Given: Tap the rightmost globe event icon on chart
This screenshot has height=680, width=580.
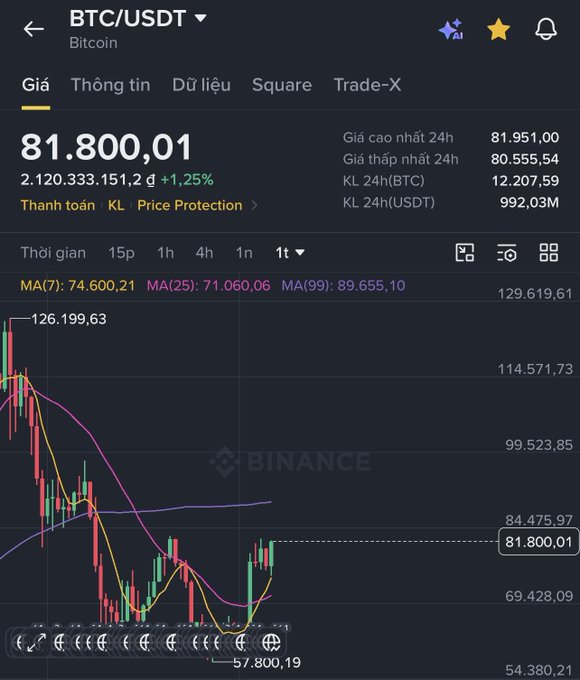Looking at the screenshot, I should [272, 642].
